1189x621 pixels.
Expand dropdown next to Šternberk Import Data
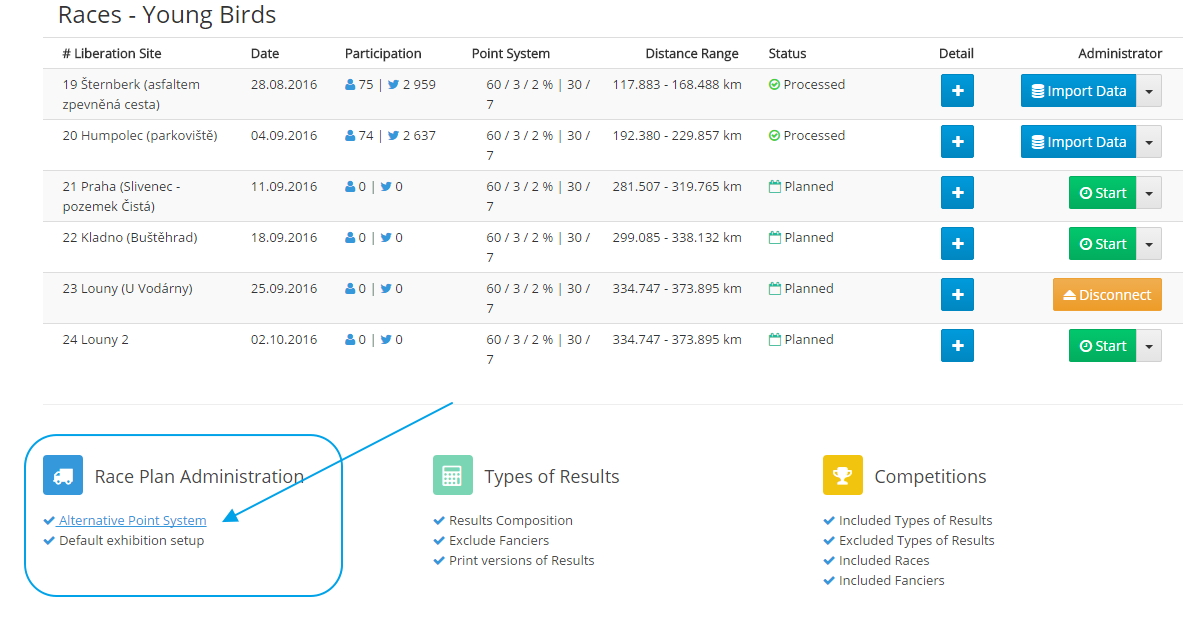1149,91
